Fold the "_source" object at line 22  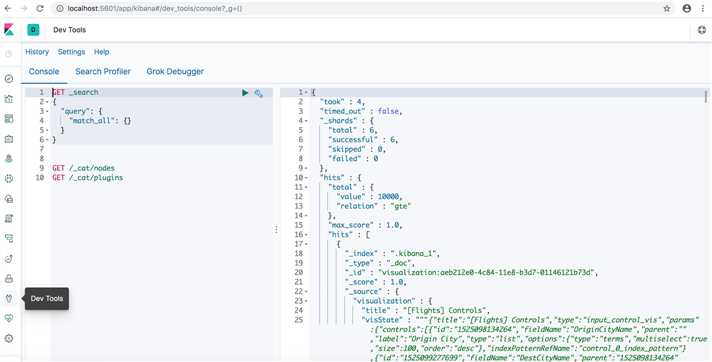pyautogui.click(x=306, y=292)
